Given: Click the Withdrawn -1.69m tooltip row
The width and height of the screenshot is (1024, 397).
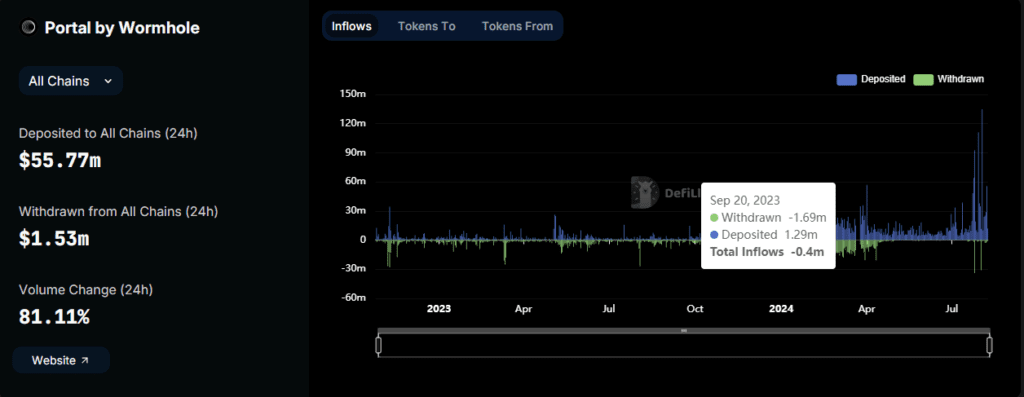Looking at the screenshot, I should coord(769,217).
